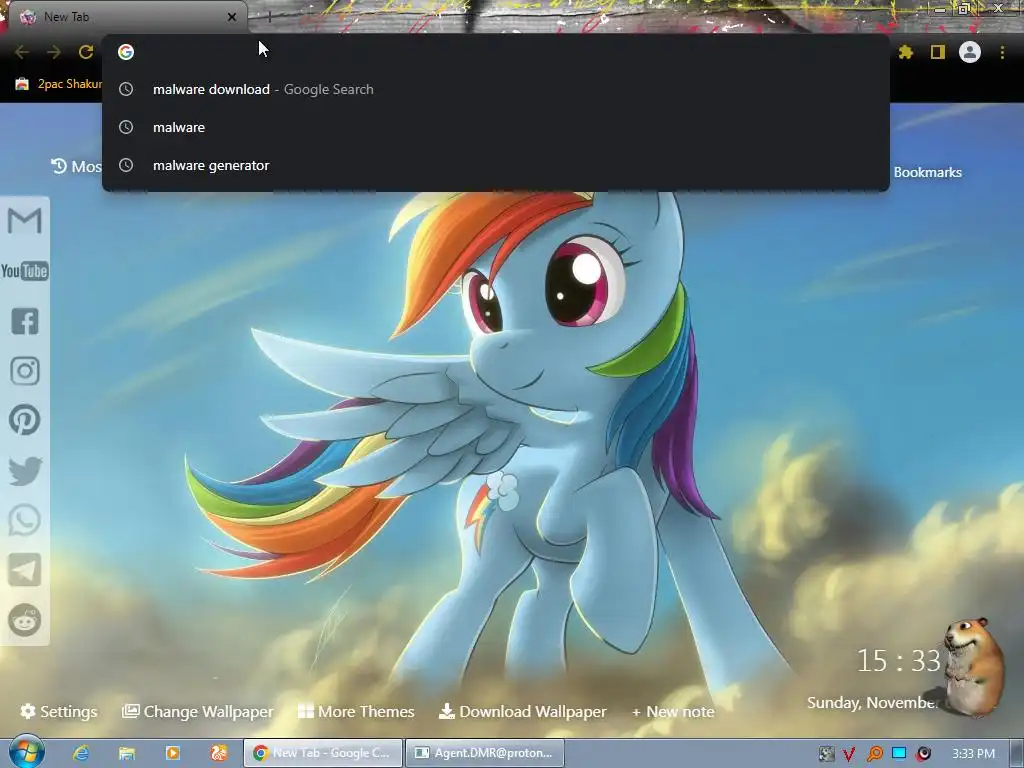This screenshot has height=768, width=1024.
Task: Open the Twitter shortcut in the sidebar
Action: pyautogui.click(x=25, y=470)
